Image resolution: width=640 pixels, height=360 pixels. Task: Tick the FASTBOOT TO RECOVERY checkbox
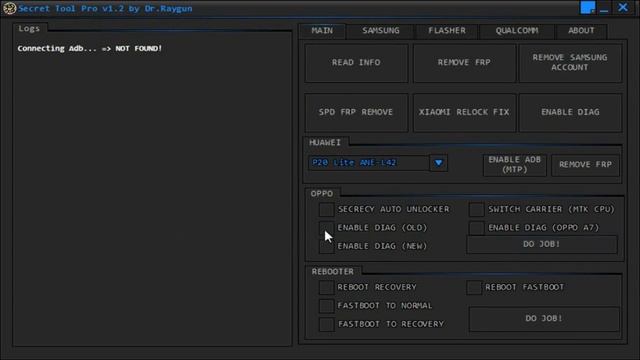[x=326, y=324]
